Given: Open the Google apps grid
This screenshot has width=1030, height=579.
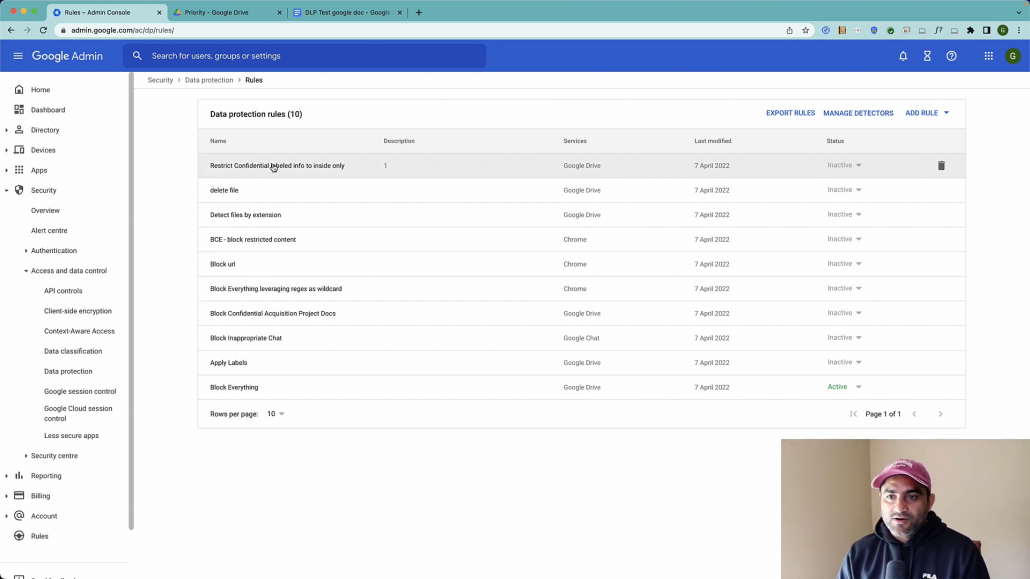Looking at the screenshot, I should (989, 56).
